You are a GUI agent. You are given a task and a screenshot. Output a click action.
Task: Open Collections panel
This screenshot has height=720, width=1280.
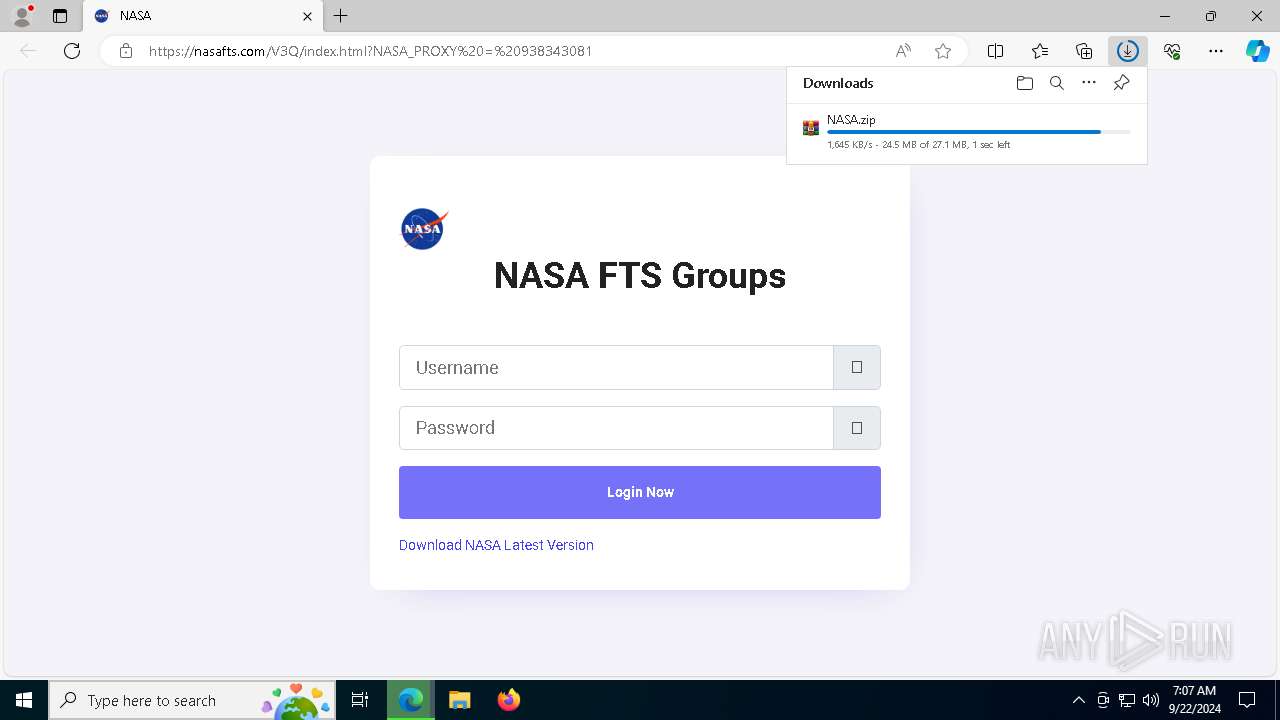[1084, 51]
